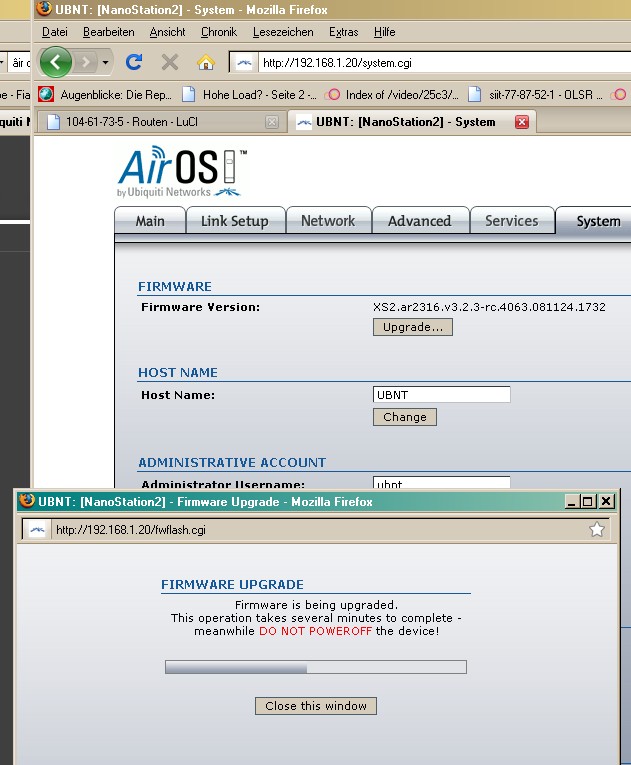
Task: Click the green Back navigation arrow
Action: [56, 63]
